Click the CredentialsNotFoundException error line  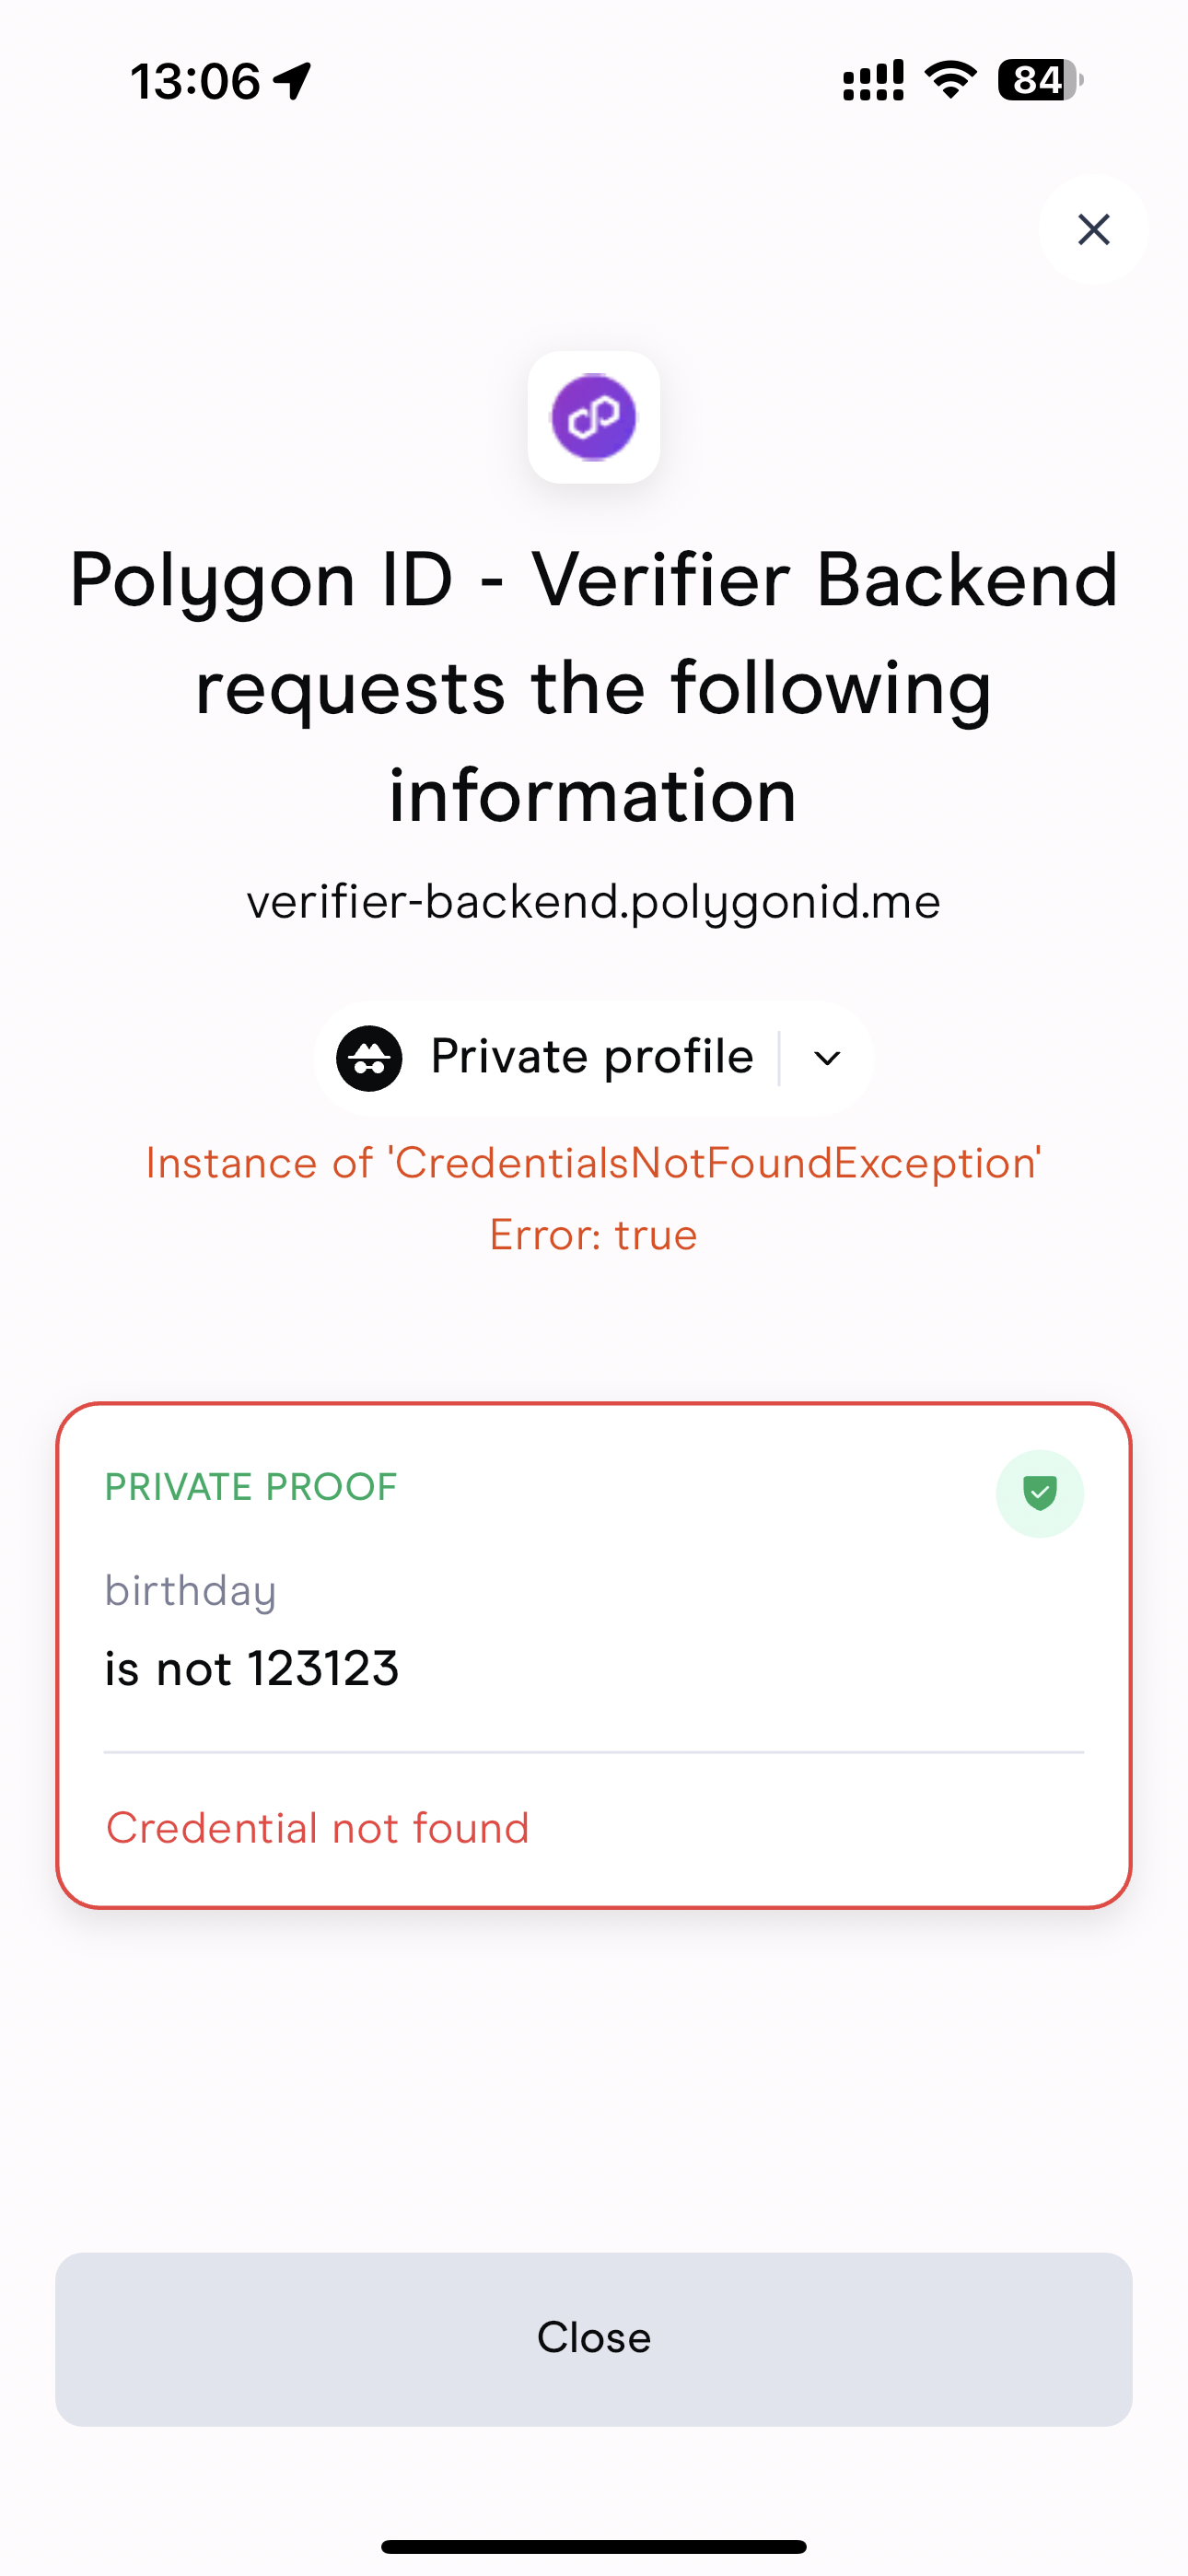(x=594, y=1163)
